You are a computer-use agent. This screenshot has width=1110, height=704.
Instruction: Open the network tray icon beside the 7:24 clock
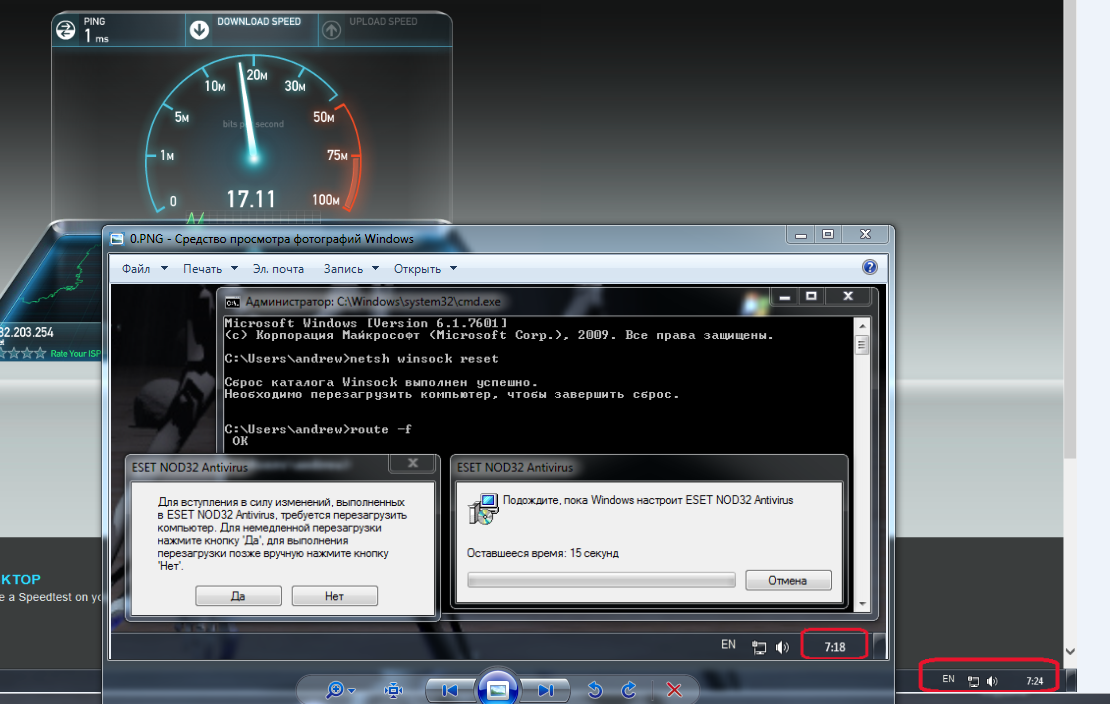coord(973,681)
